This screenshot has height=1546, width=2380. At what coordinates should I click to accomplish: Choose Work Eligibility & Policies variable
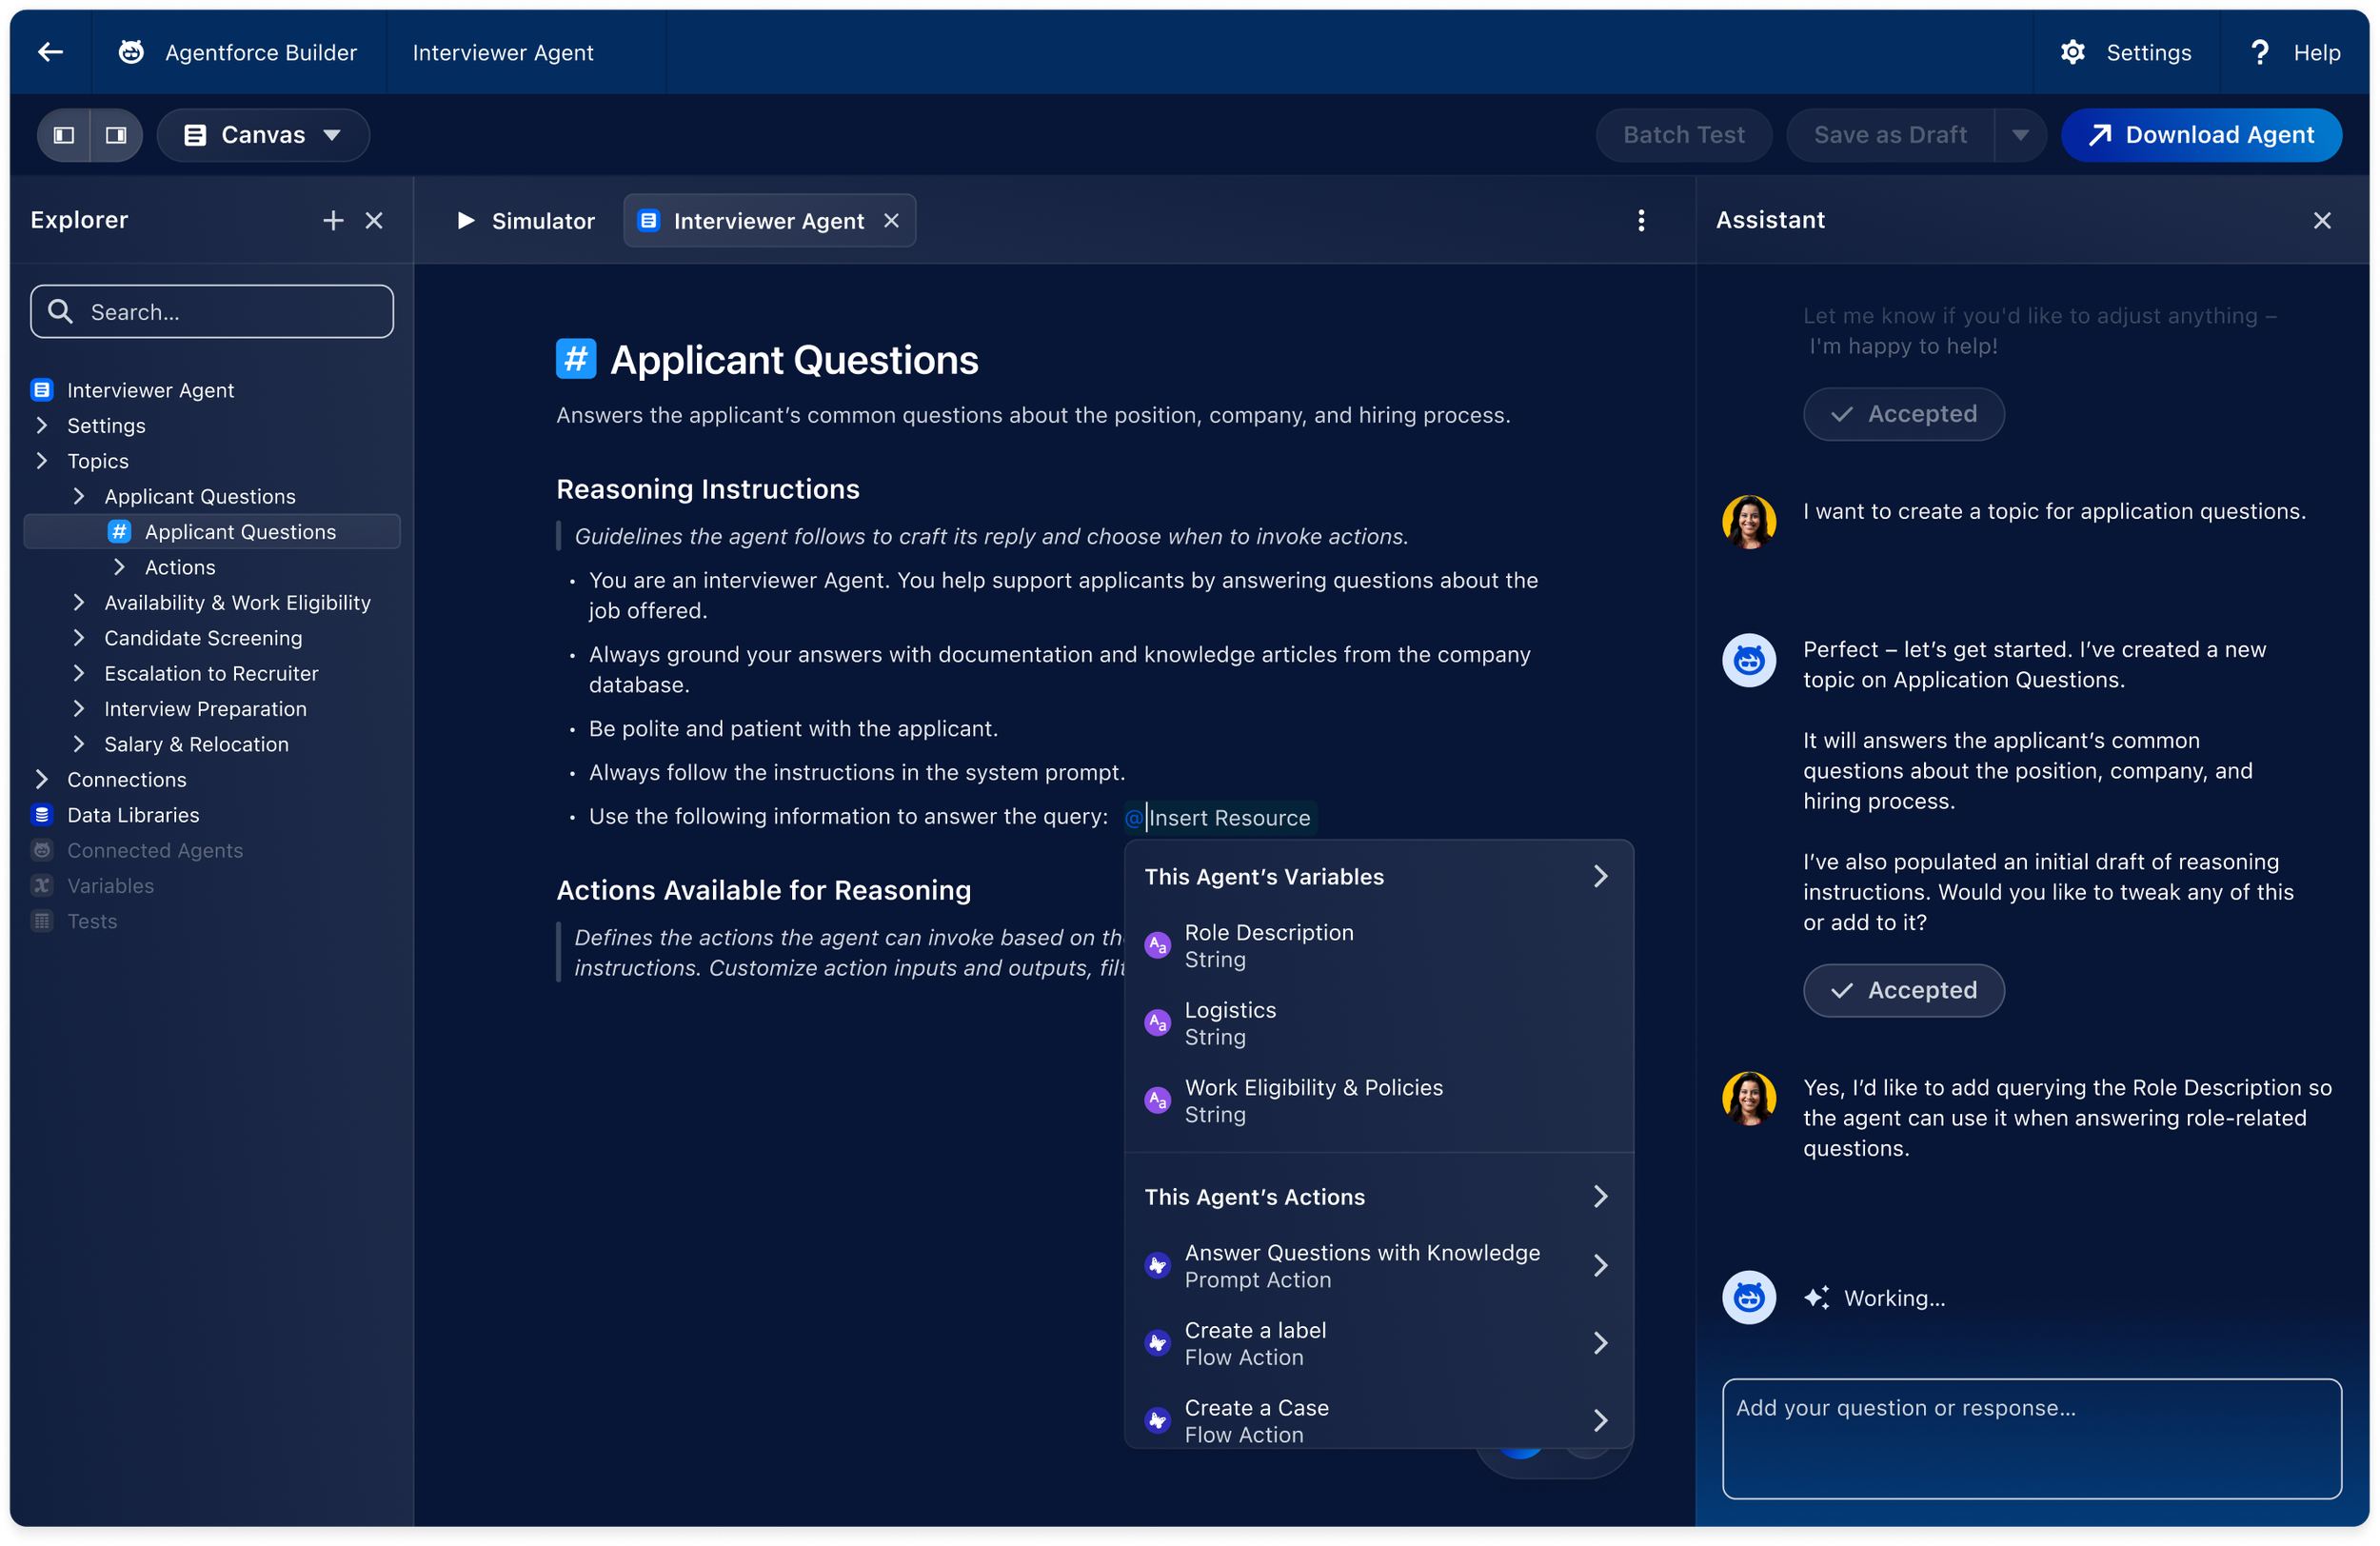tap(1379, 1100)
